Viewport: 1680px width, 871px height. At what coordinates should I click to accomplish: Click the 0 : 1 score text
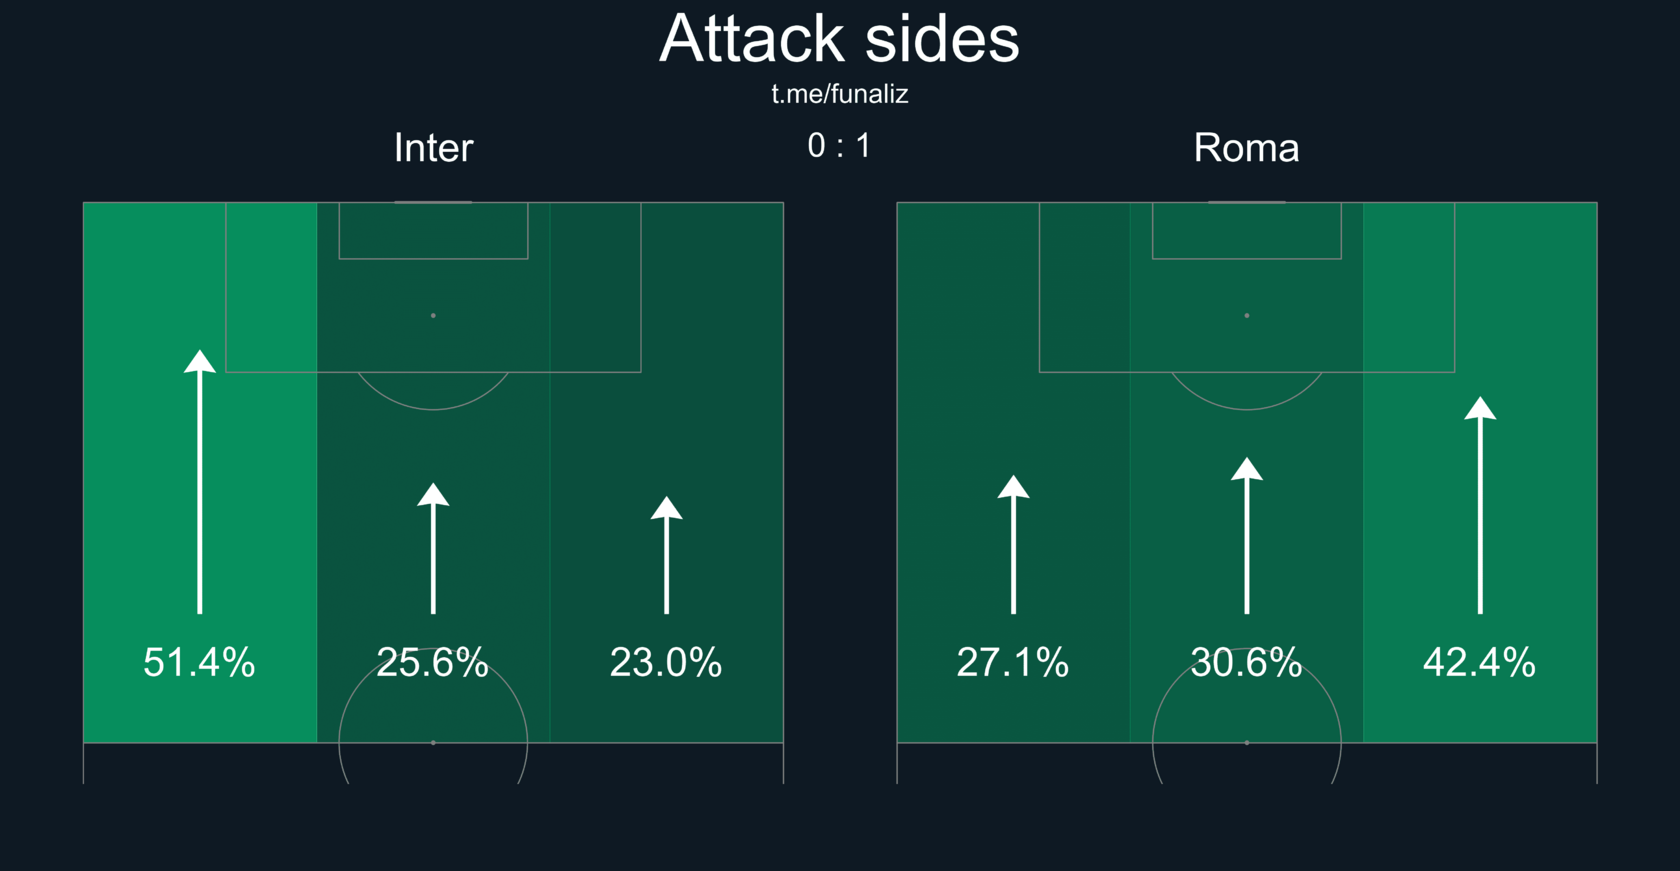[x=840, y=146]
